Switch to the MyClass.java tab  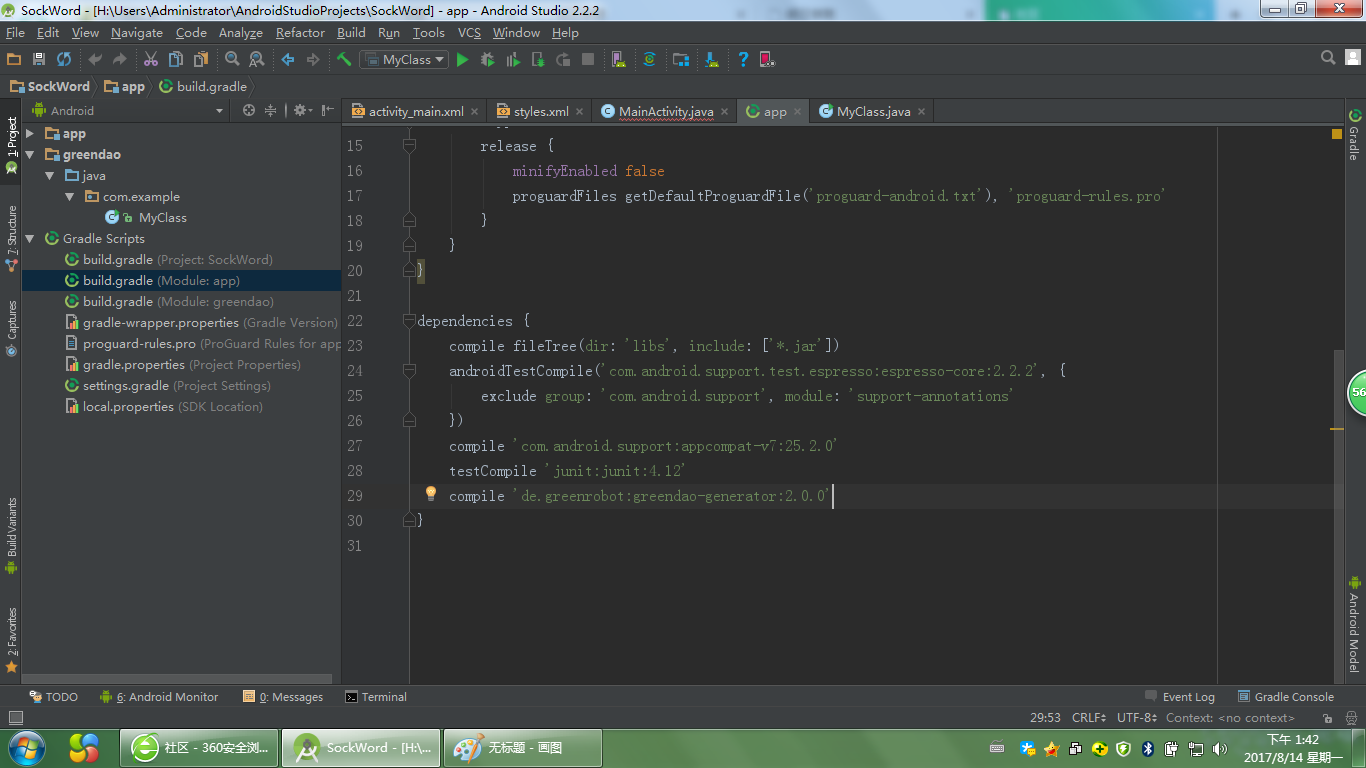pos(873,111)
